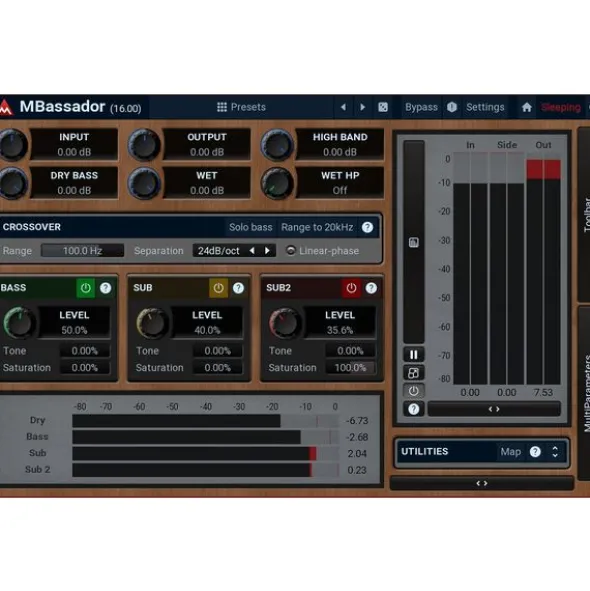The image size is (590, 591).
Task: Click the home icon in header
Action: pos(527,108)
